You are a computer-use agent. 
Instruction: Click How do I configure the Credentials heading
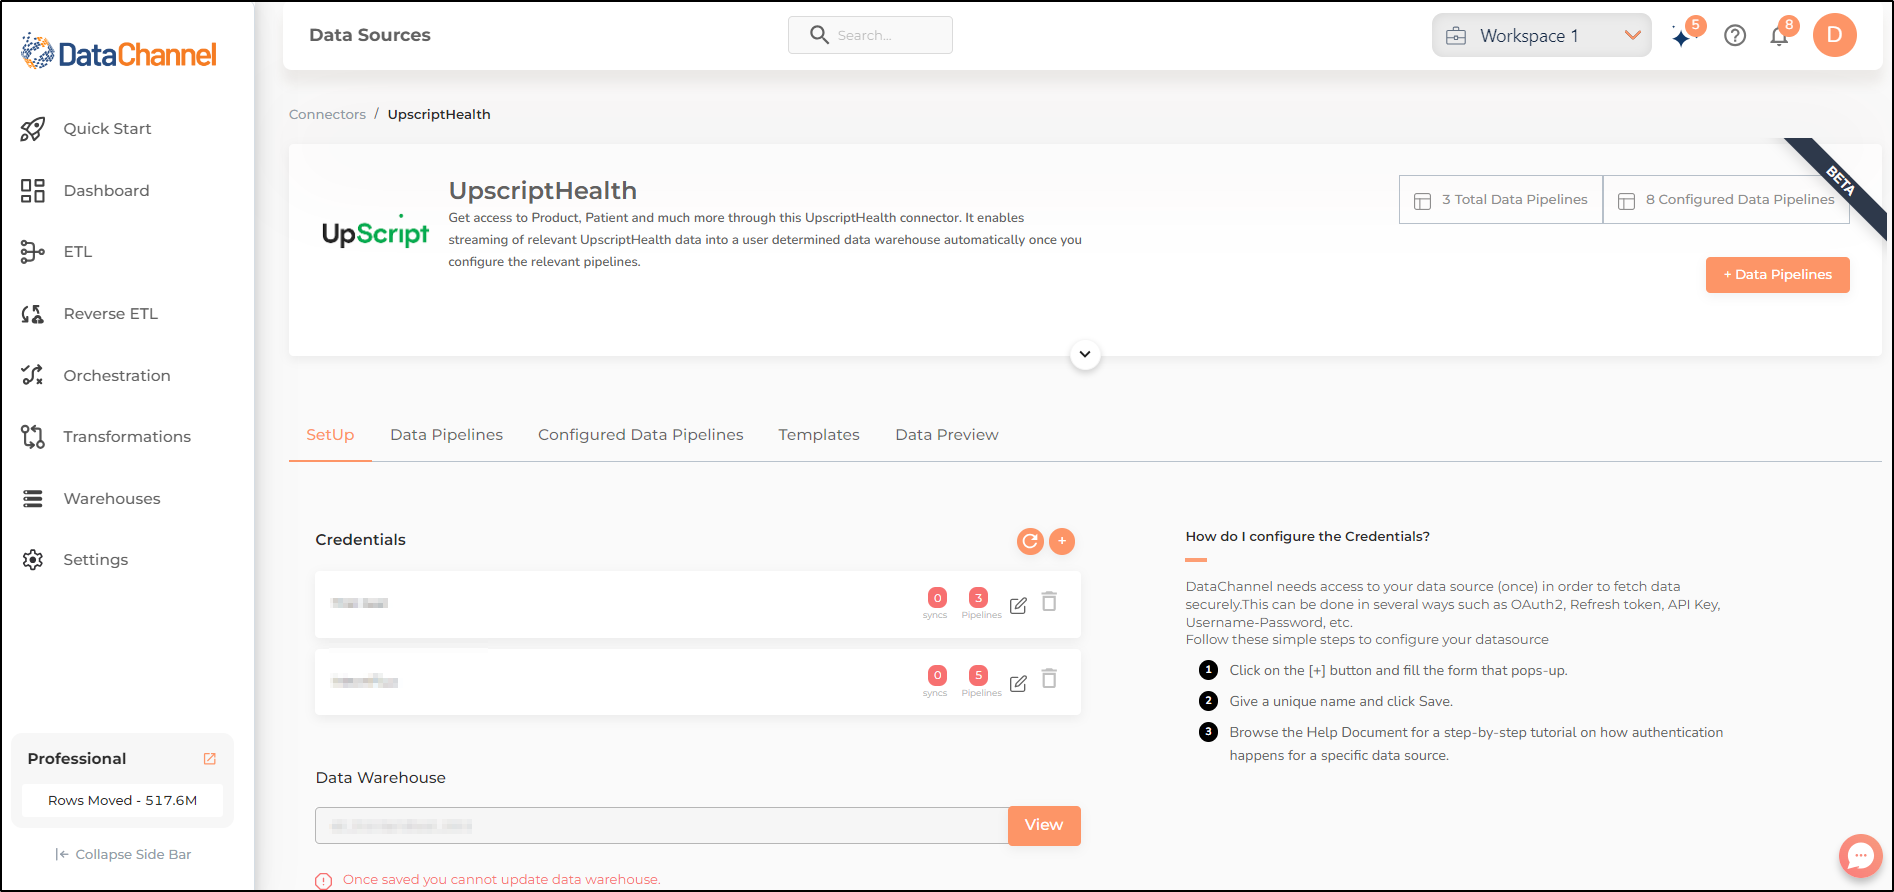pyautogui.click(x=1307, y=537)
